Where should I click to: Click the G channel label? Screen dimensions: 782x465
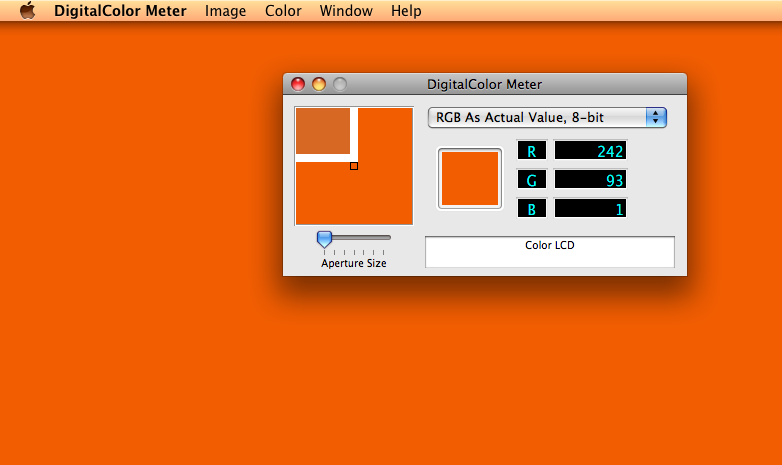(x=532, y=180)
